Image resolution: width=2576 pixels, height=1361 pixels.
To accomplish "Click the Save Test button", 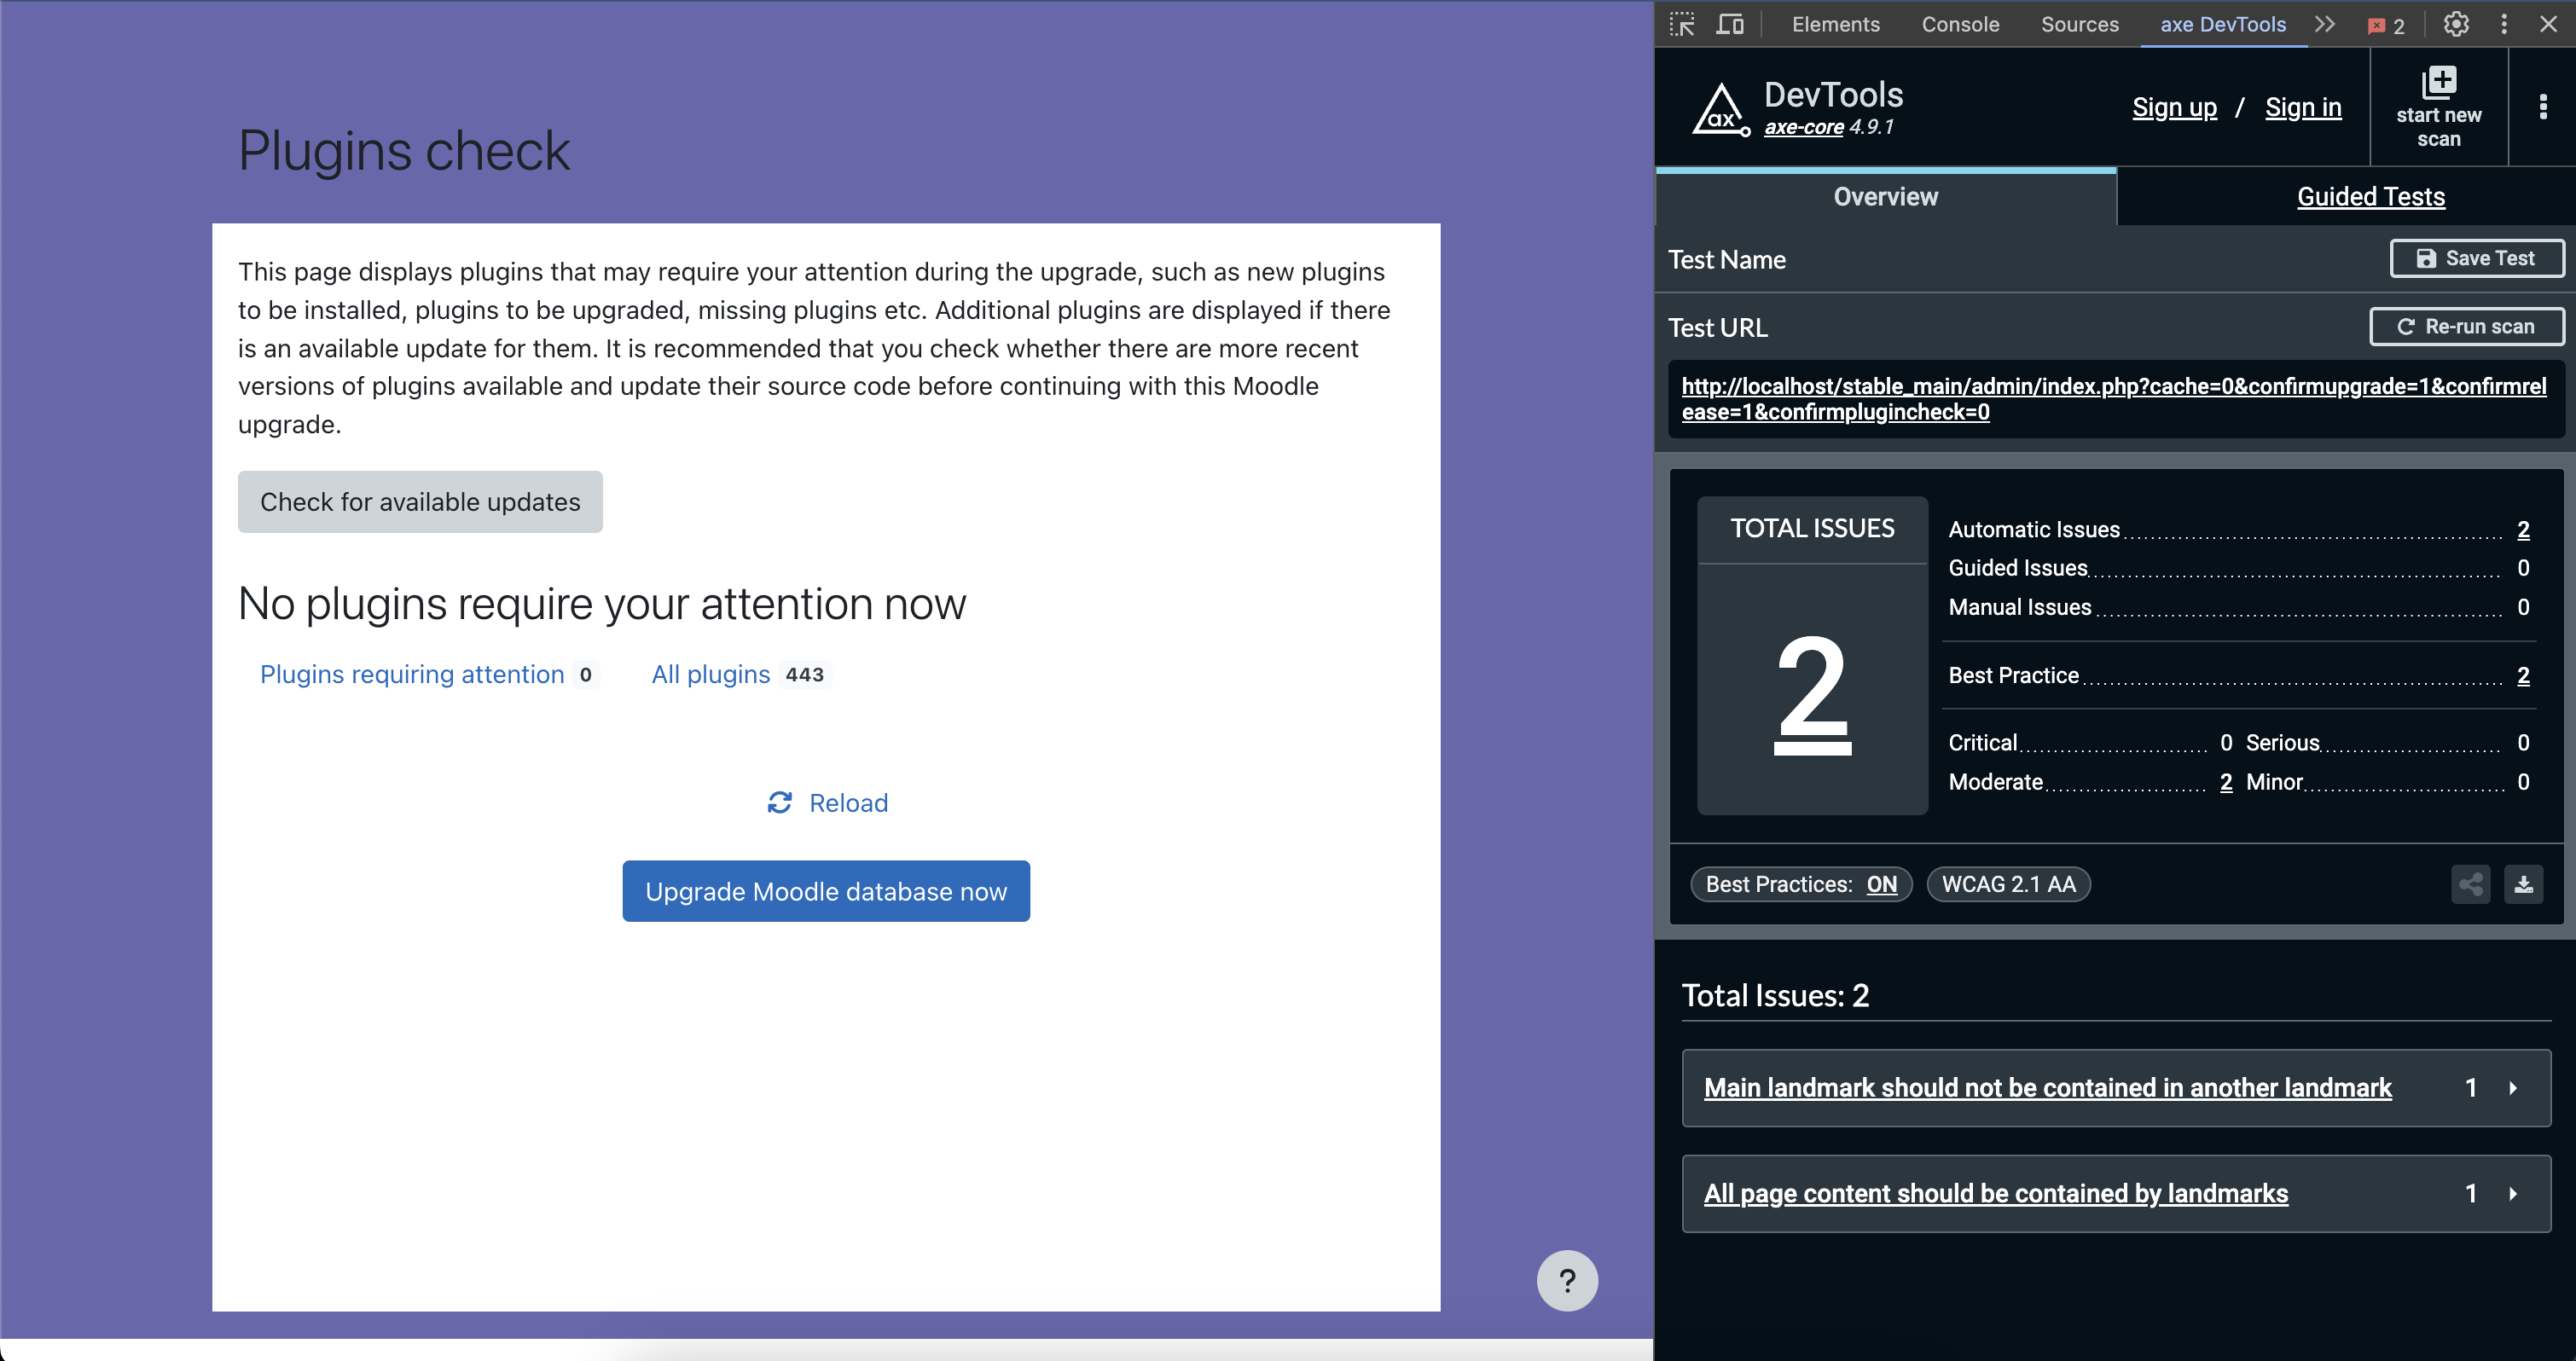I will (x=2477, y=258).
